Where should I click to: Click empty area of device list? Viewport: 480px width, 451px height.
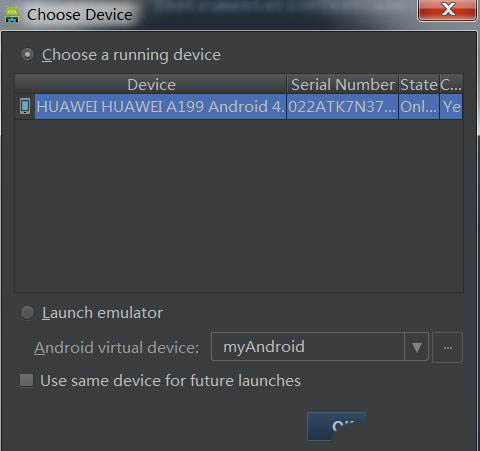[239, 205]
